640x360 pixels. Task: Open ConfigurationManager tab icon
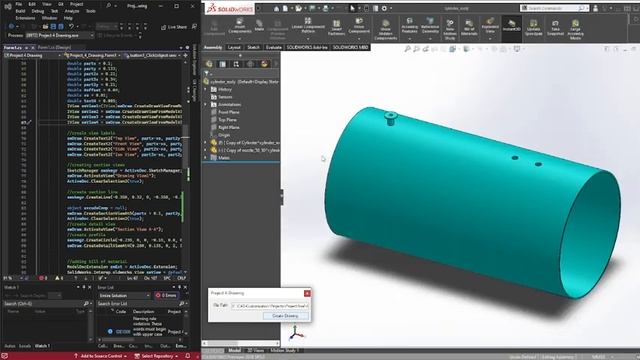click(x=236, y=64)
